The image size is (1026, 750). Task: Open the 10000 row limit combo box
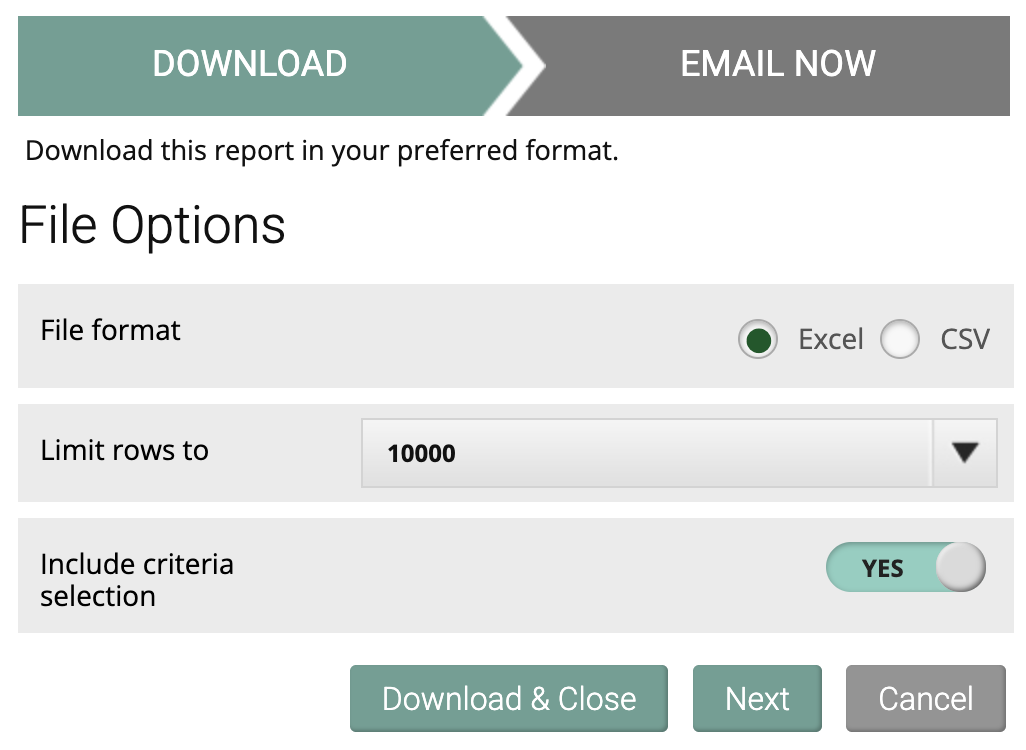(679, 453)
